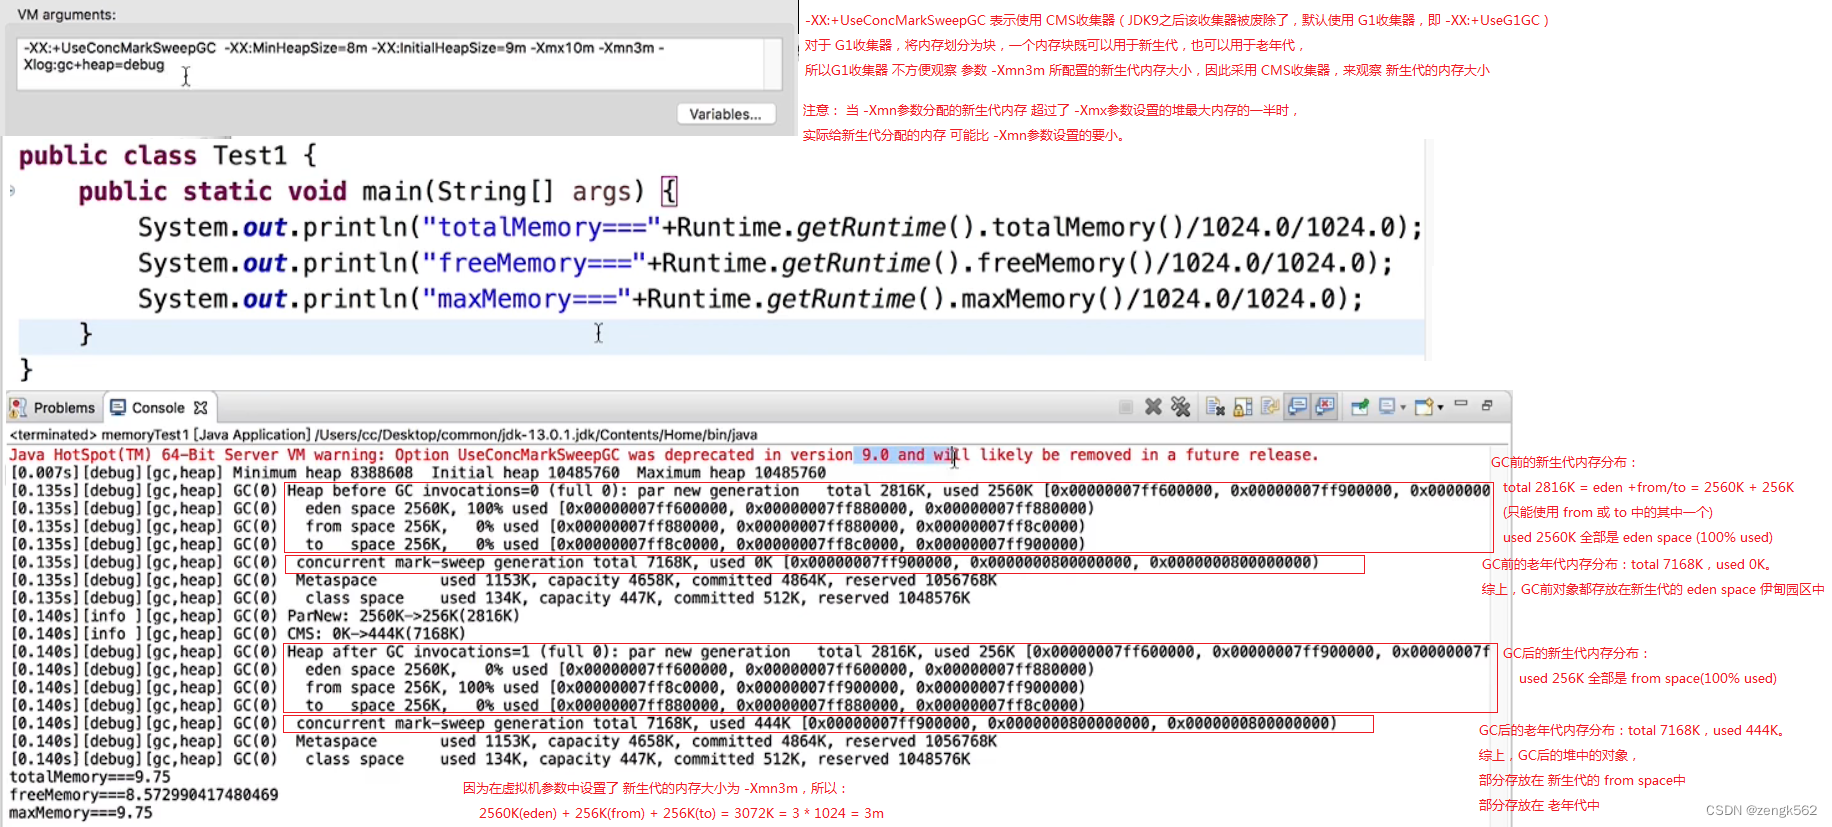This screenshot has width=1832, height=827.
Task: Close the Console tab with its X
Action: pyautogui.click(x=201, y=408)
